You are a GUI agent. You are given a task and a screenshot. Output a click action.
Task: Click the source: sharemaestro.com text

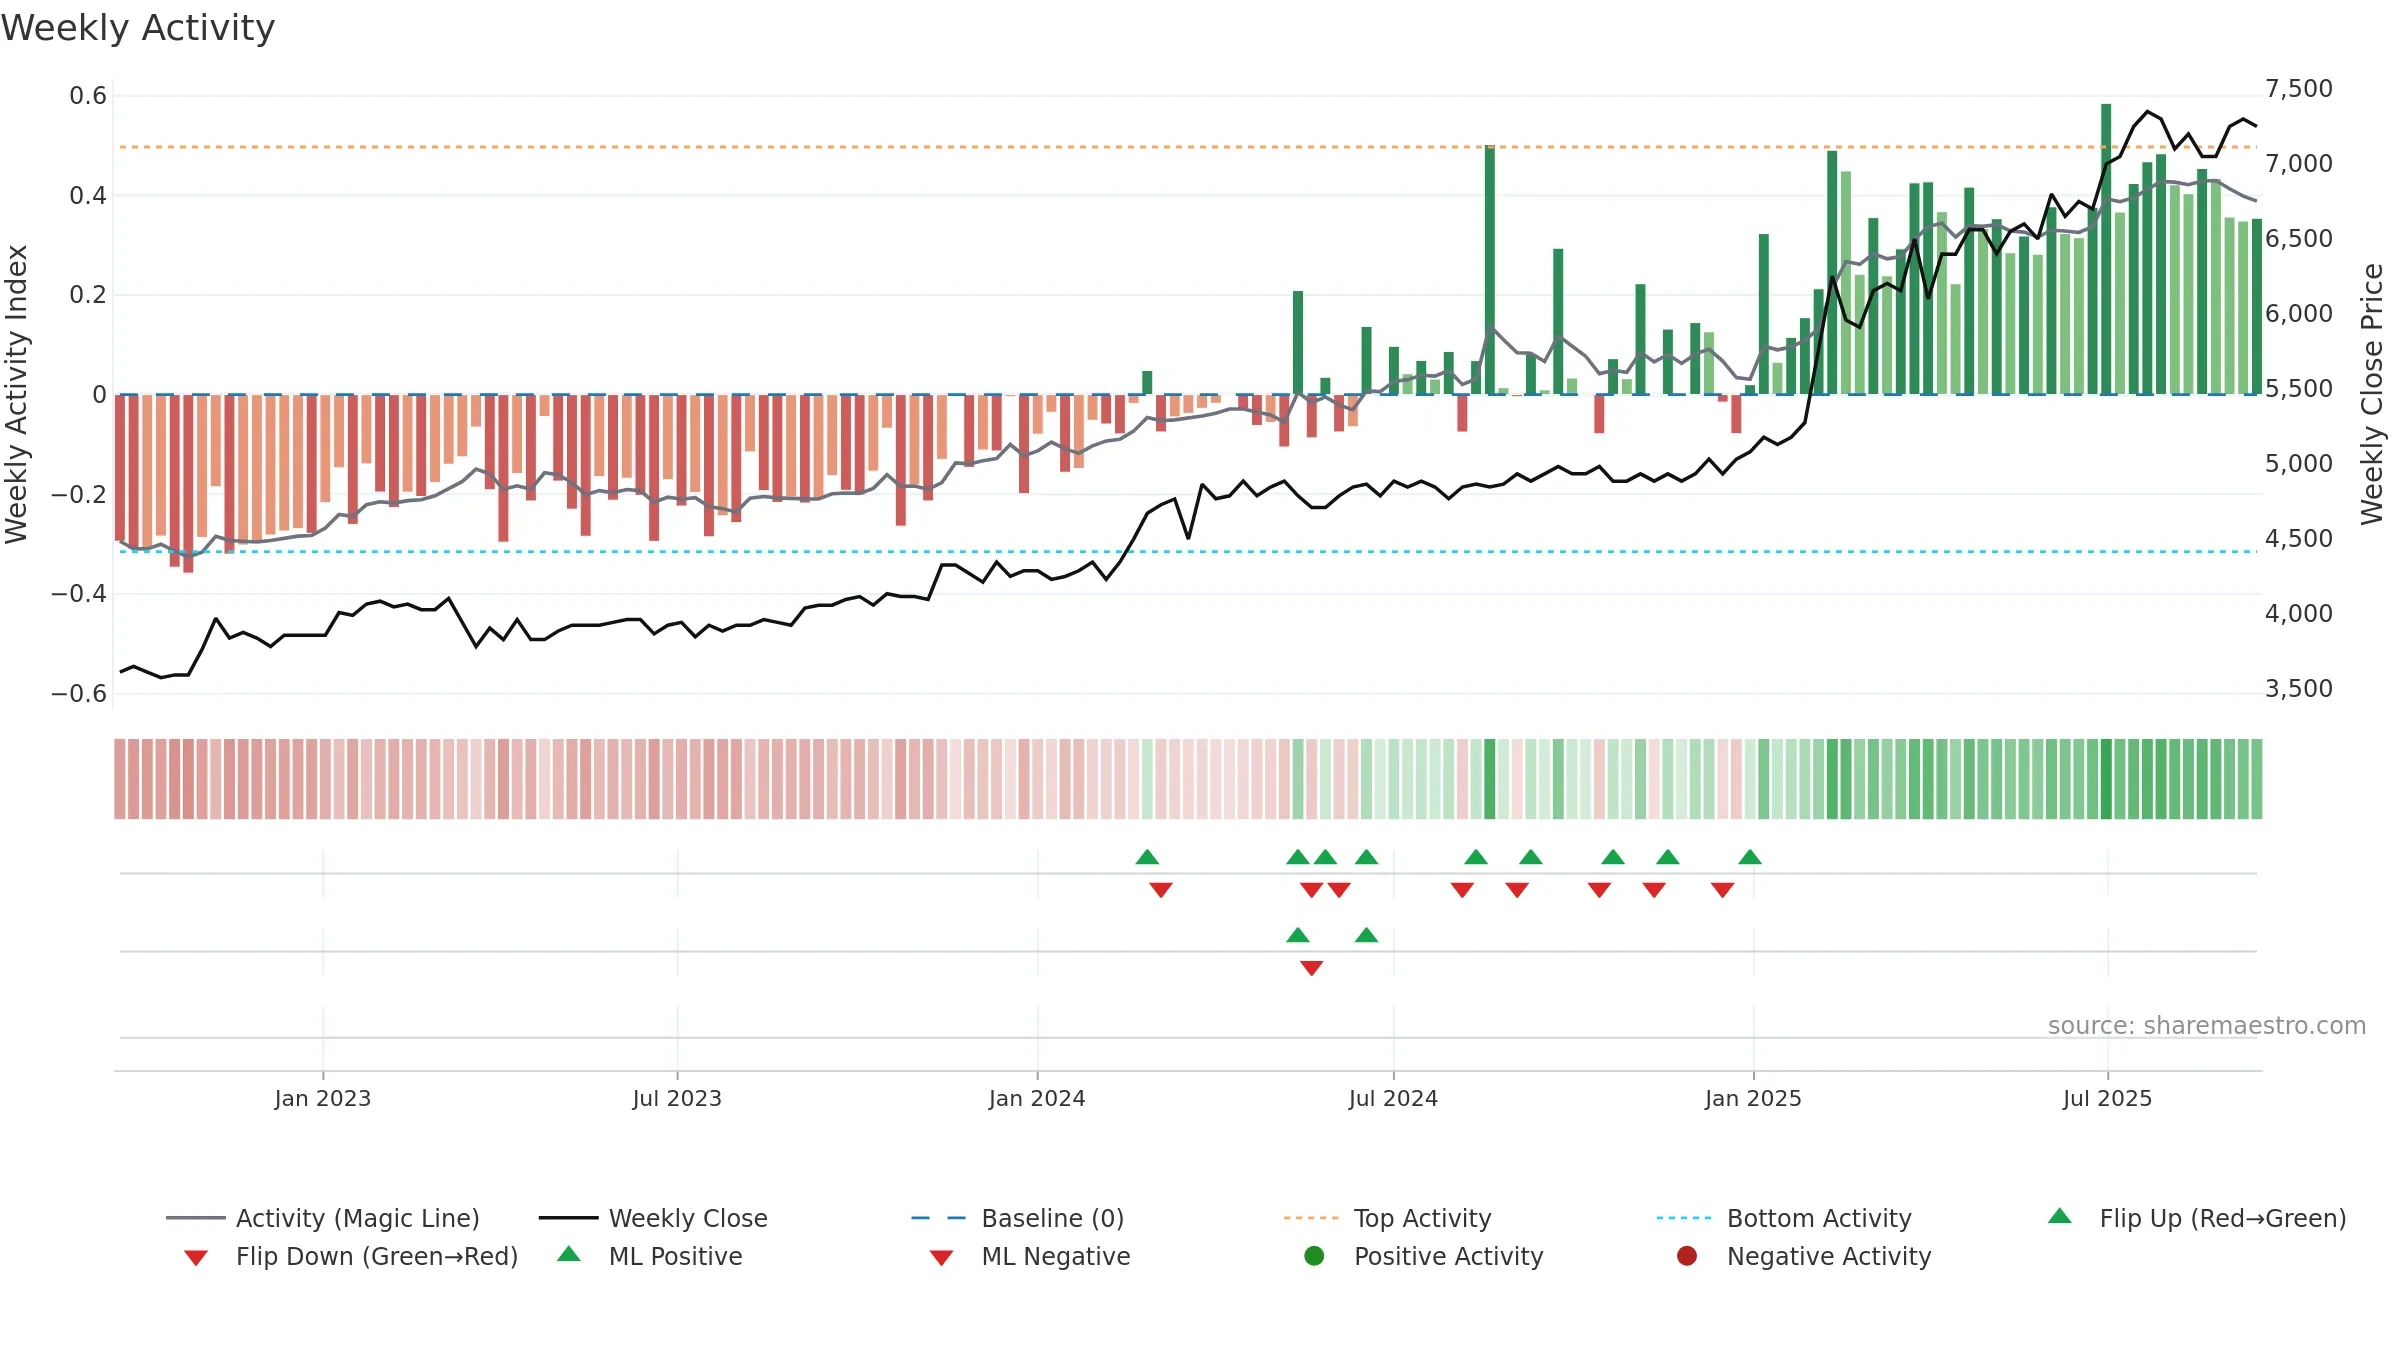(x=2207, y=1025)
